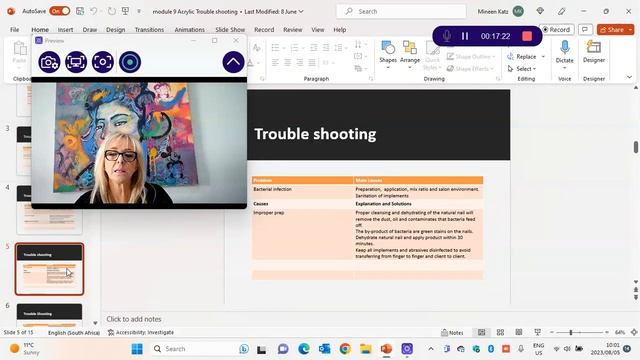Click the slide title 'Trouble shooting'

[x=315, y=134]
